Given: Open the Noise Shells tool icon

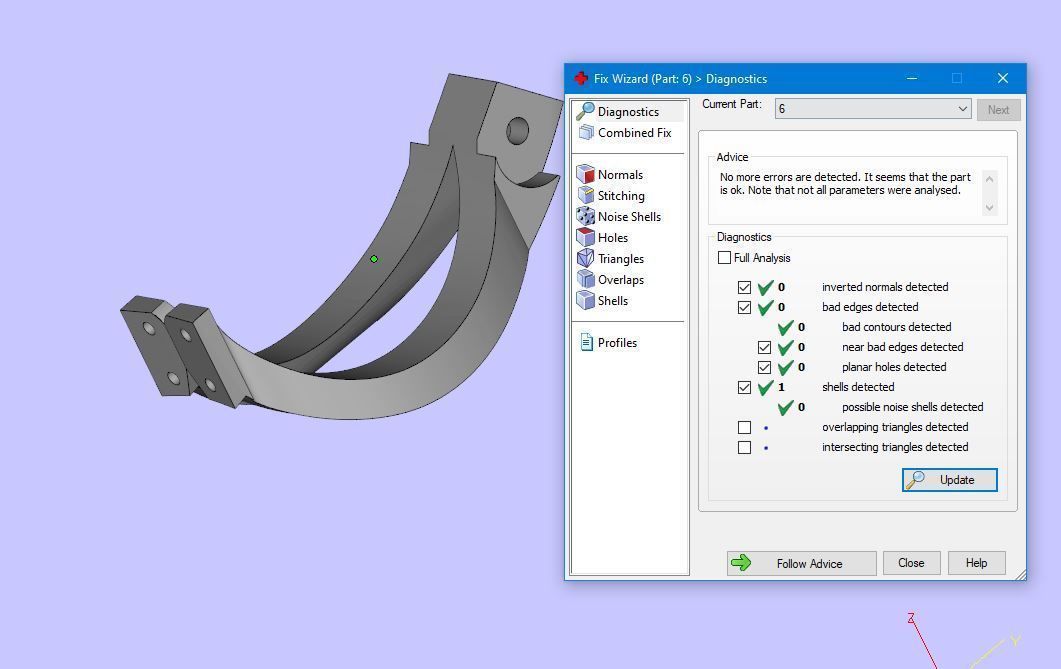Looking at the screenshot, I should click(x=585, y=216).
